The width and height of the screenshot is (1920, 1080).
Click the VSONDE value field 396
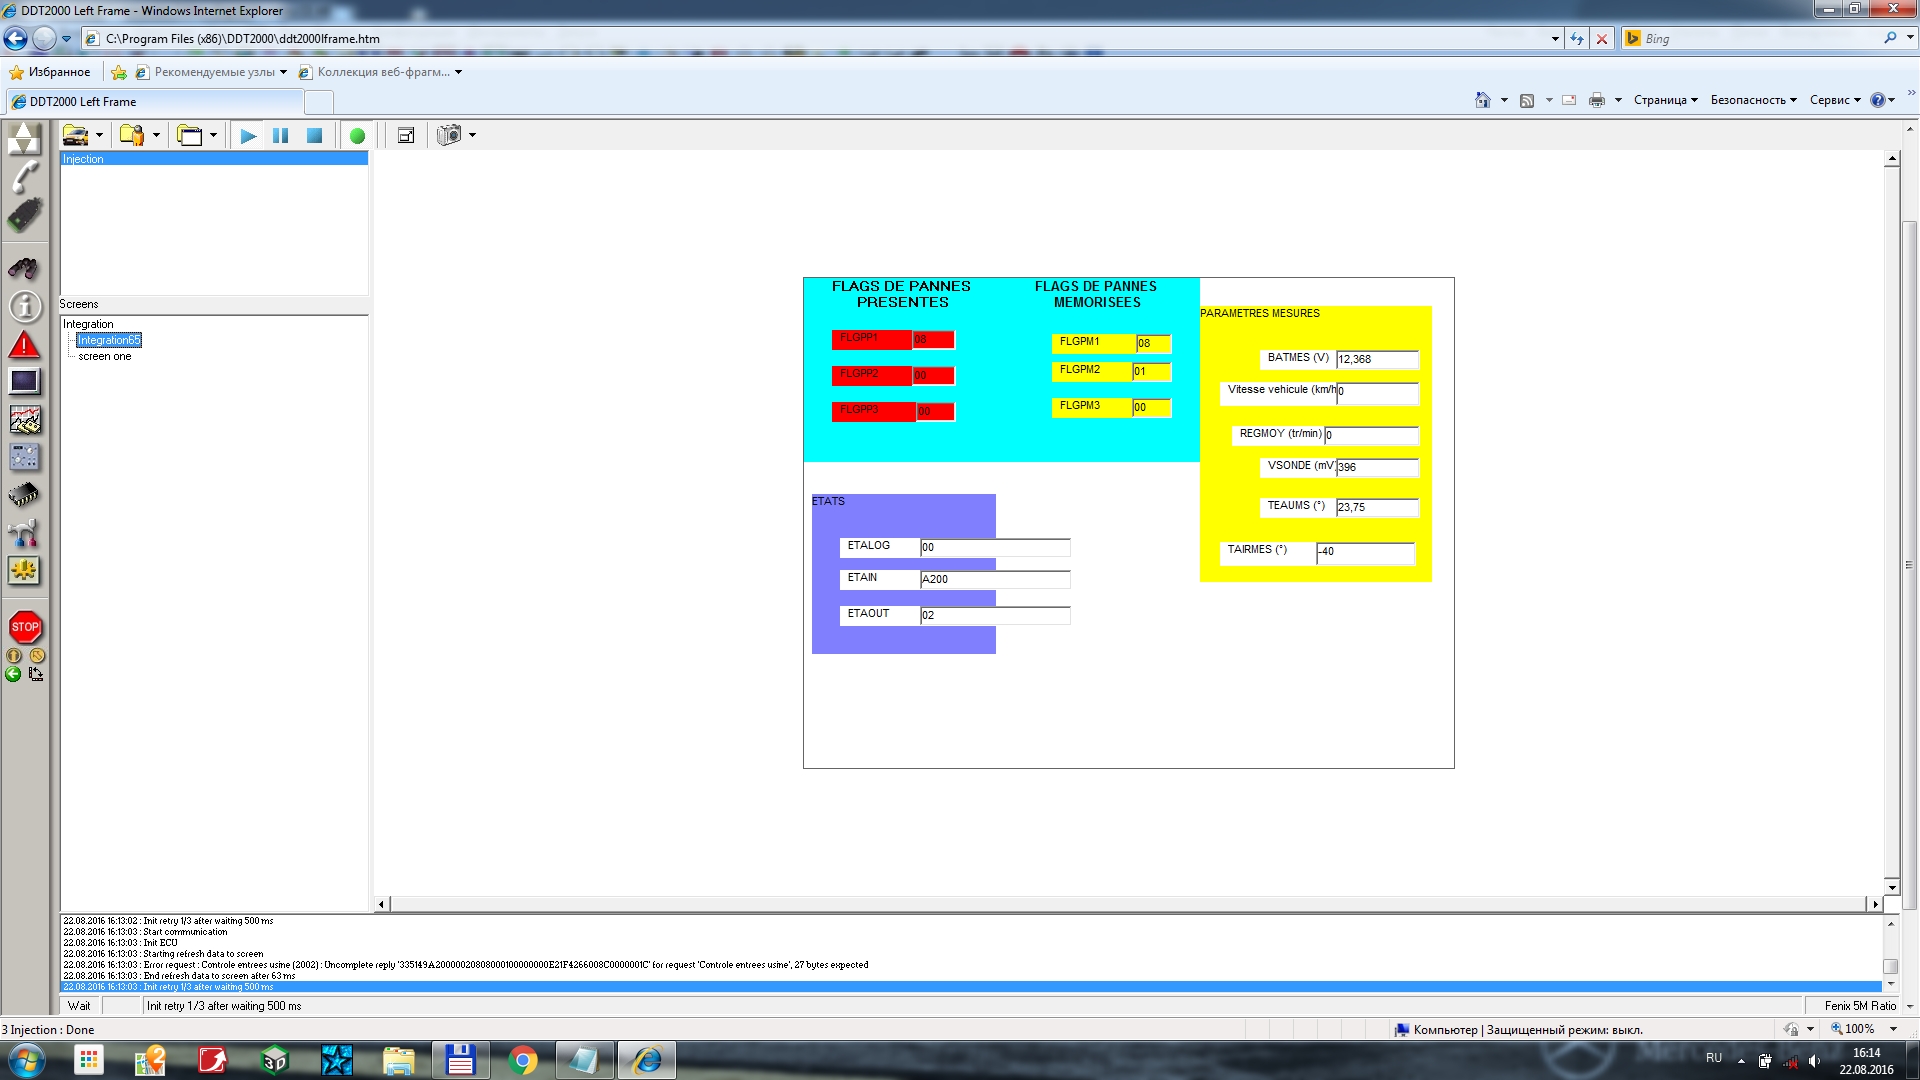click(1377, 467)
